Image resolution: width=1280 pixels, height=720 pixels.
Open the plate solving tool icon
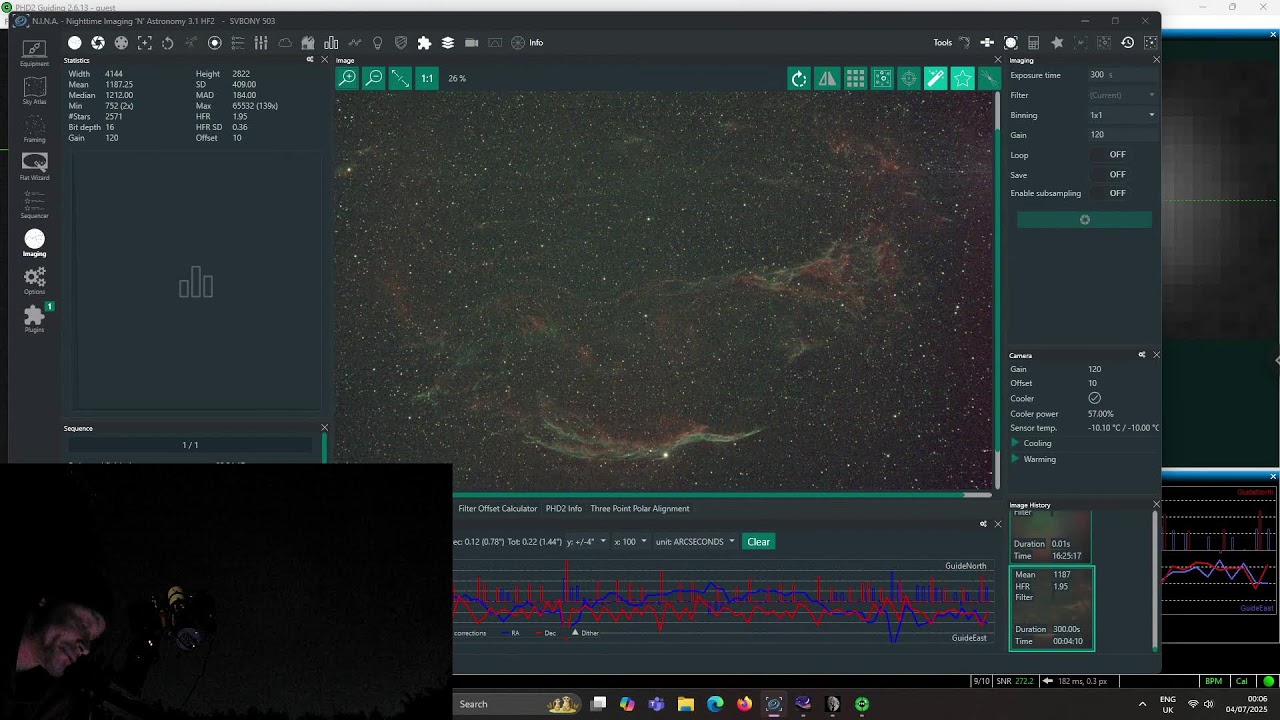(x=1011, y=43)
